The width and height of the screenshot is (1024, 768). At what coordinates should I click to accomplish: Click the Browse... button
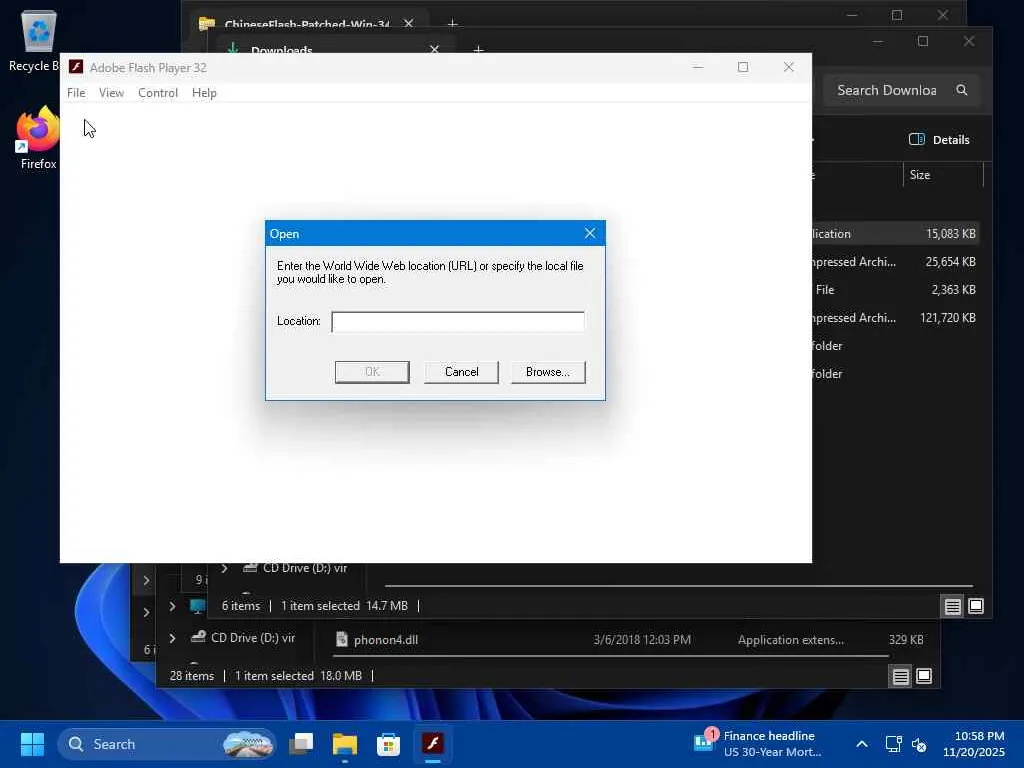547,372
